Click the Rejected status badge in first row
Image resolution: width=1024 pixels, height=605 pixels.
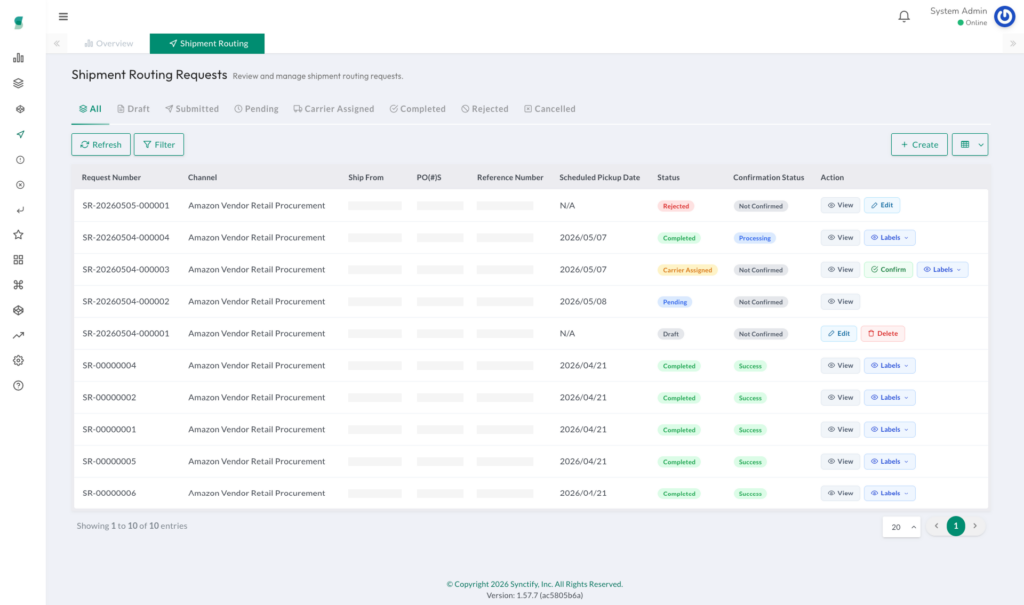[x=675, y=206]
